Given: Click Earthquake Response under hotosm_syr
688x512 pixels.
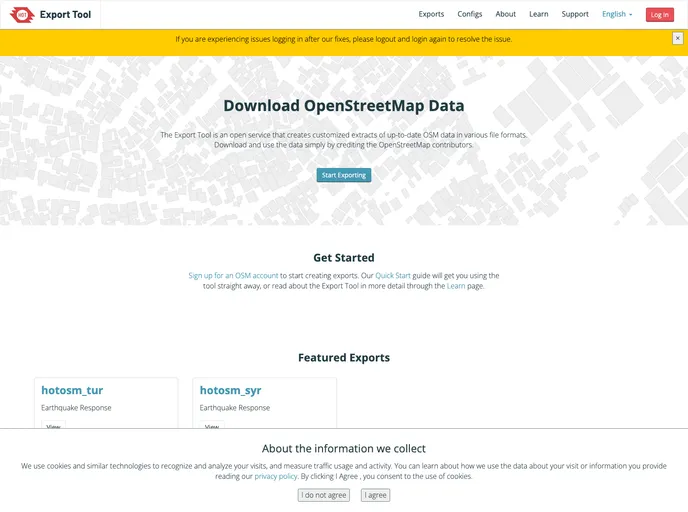Looking at the screenshot, I should point(235,408).
